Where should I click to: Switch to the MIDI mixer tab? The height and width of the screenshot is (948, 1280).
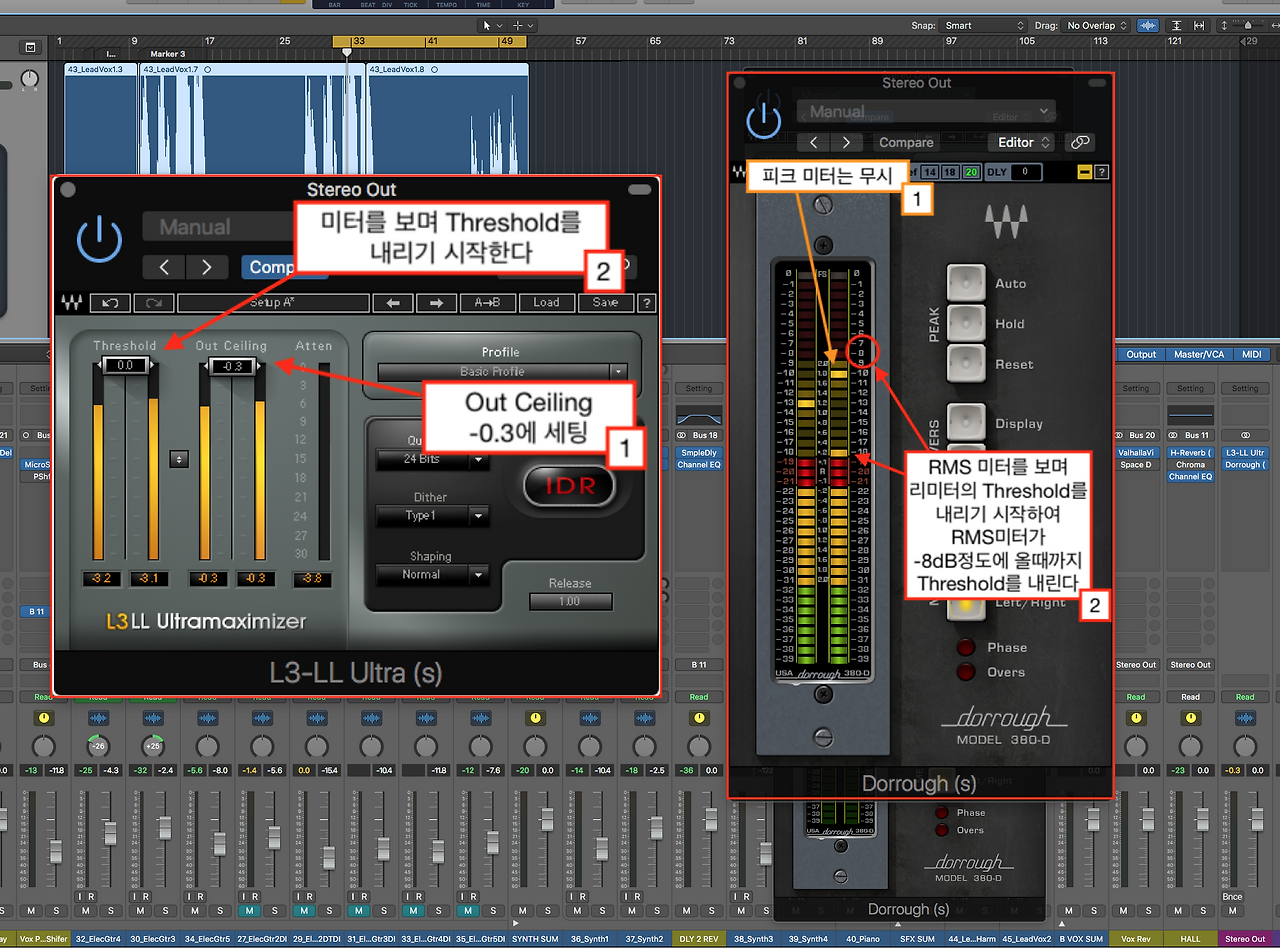tap(1251, 354)
